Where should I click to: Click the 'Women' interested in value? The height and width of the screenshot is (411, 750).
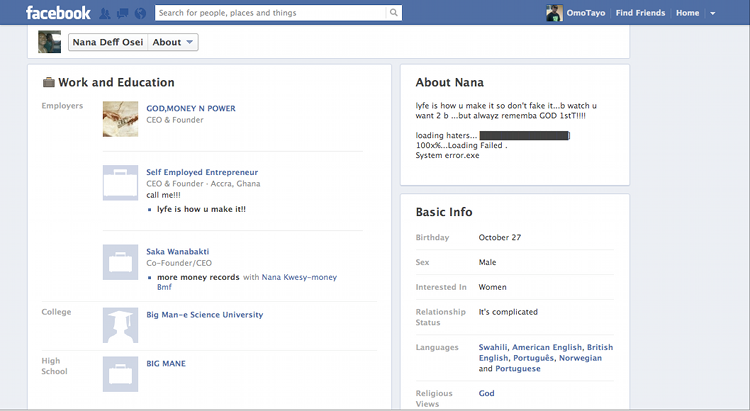(493, 287)
